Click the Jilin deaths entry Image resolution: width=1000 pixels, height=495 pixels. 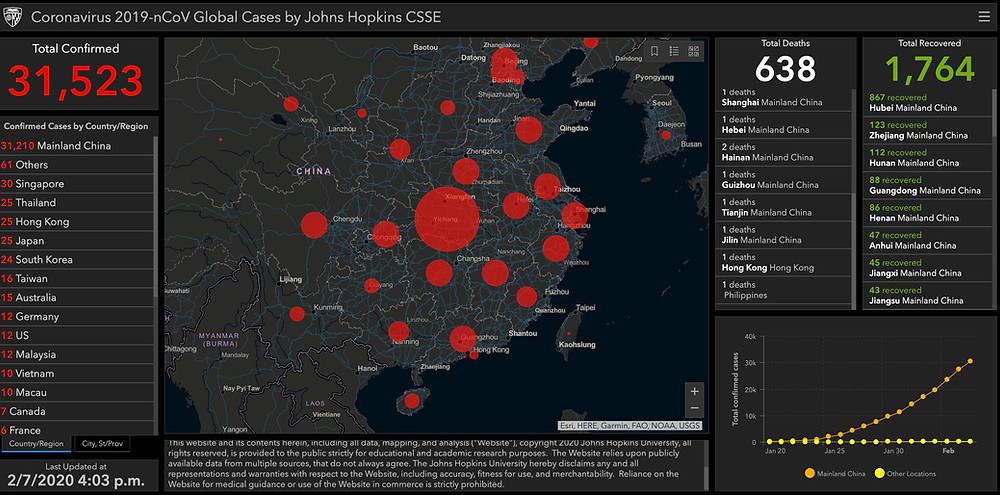tap(784, 235)
